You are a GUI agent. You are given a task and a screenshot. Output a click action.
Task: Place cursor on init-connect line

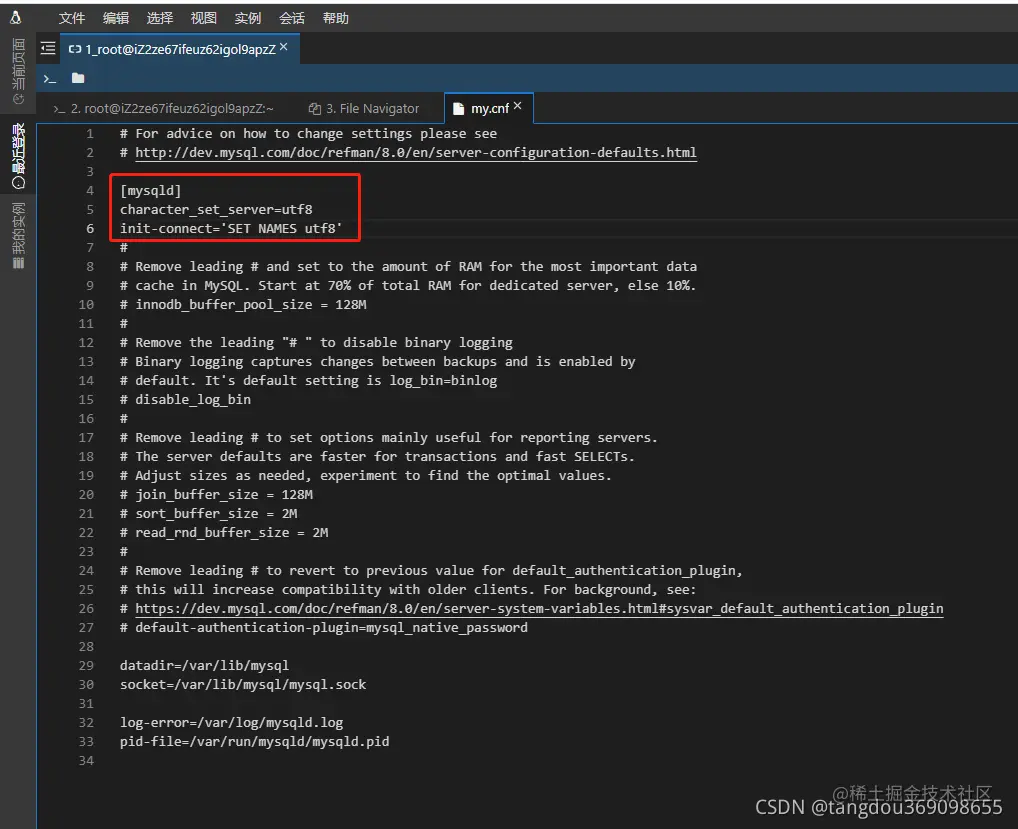coord(230,229)
